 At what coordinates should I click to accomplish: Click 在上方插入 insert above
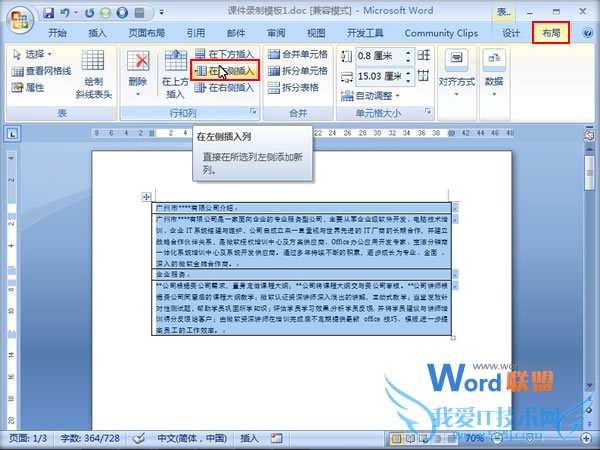tap(175, 75)
